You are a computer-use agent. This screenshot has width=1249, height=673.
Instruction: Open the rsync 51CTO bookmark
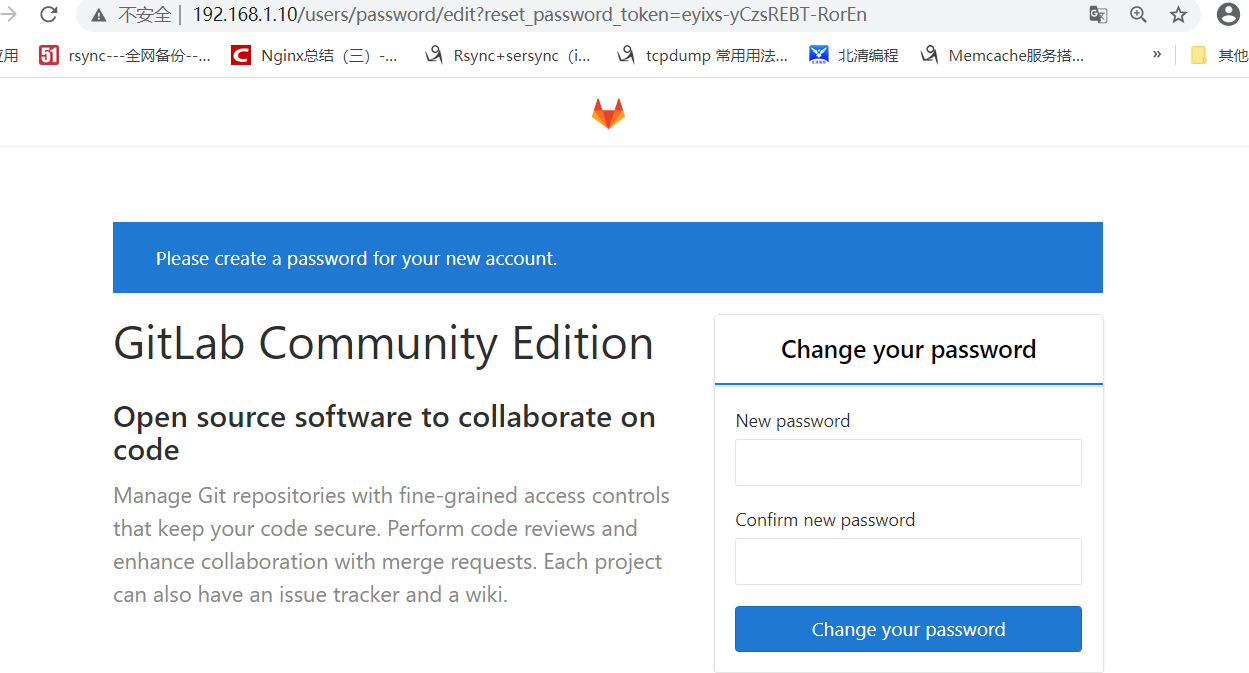125,56
